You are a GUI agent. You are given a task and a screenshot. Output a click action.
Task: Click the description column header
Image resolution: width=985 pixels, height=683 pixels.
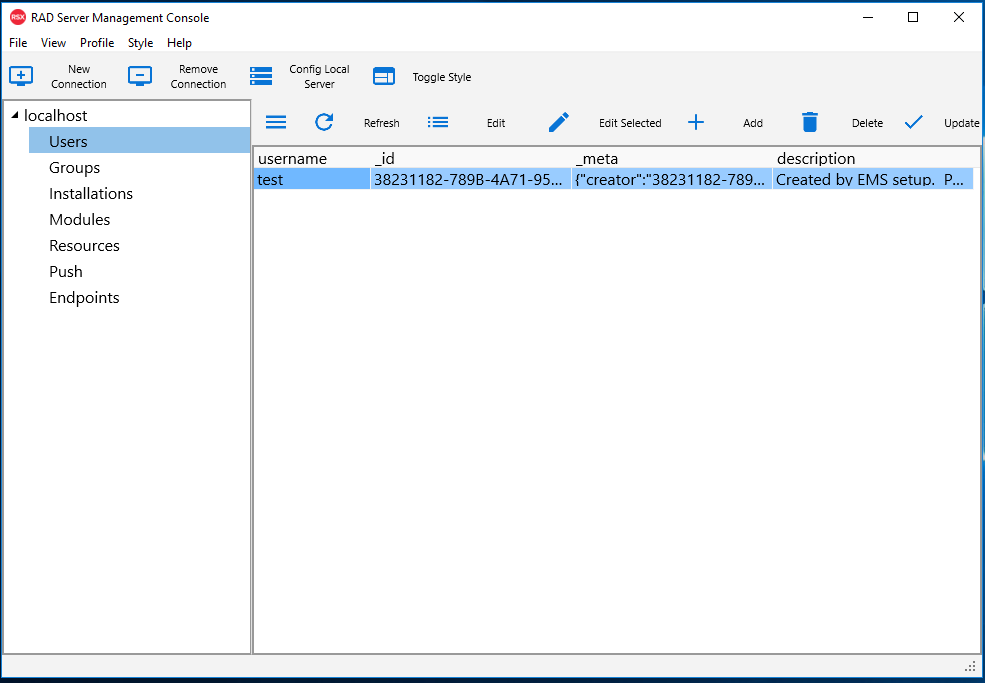click(874, 158)
